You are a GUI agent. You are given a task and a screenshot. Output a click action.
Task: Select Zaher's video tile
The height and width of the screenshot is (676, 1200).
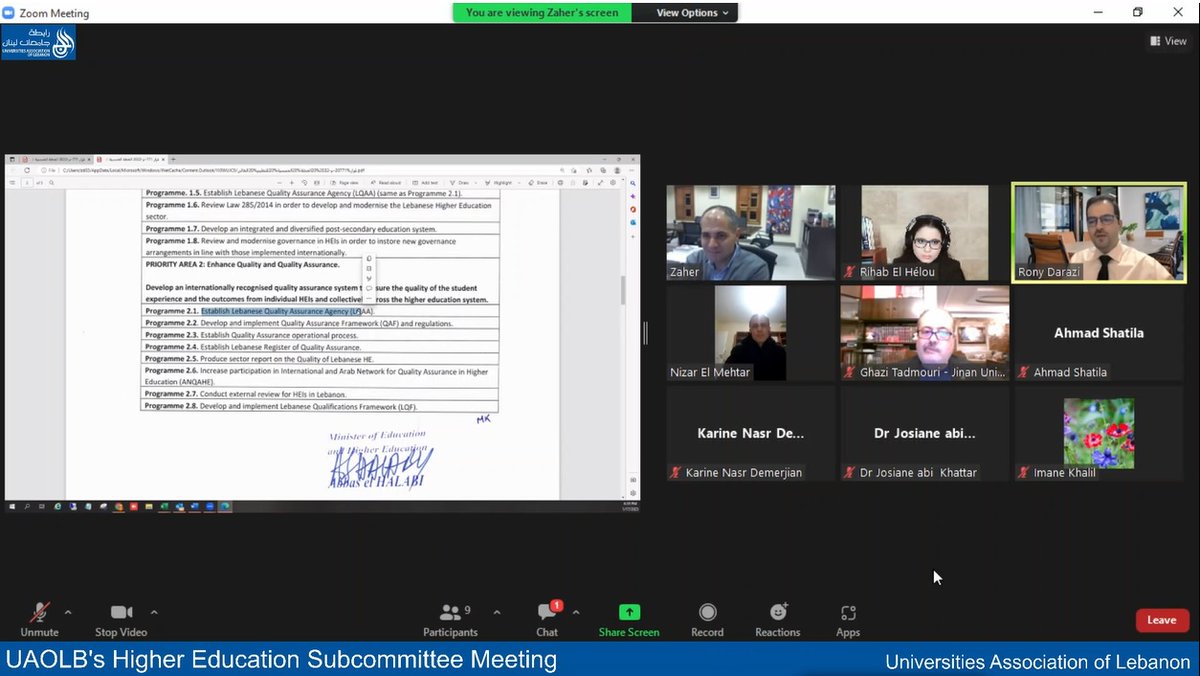point(751,232)
